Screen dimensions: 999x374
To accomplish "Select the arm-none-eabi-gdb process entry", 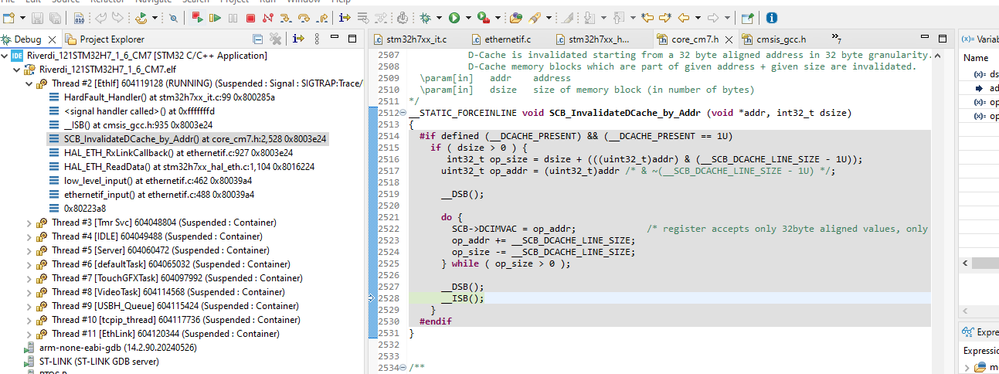I will click(110, 348).
